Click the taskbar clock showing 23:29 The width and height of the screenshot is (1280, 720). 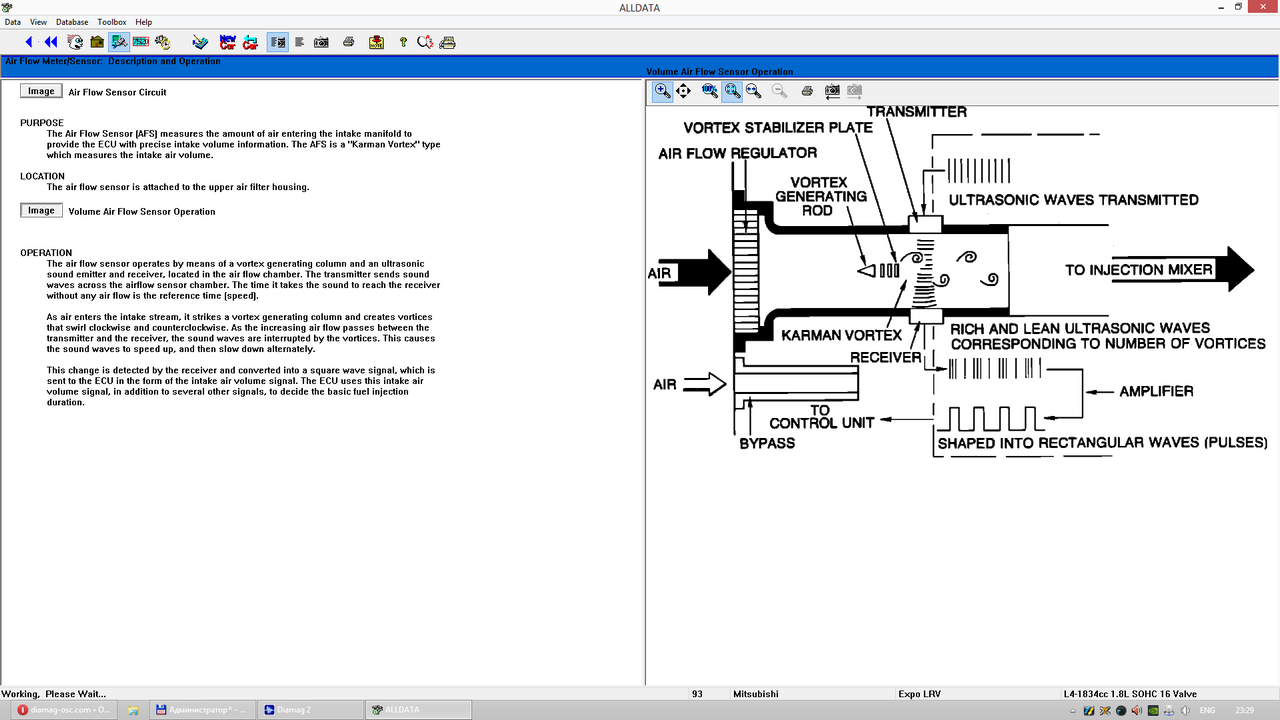pyautogui.click(x=1244, y=710)
